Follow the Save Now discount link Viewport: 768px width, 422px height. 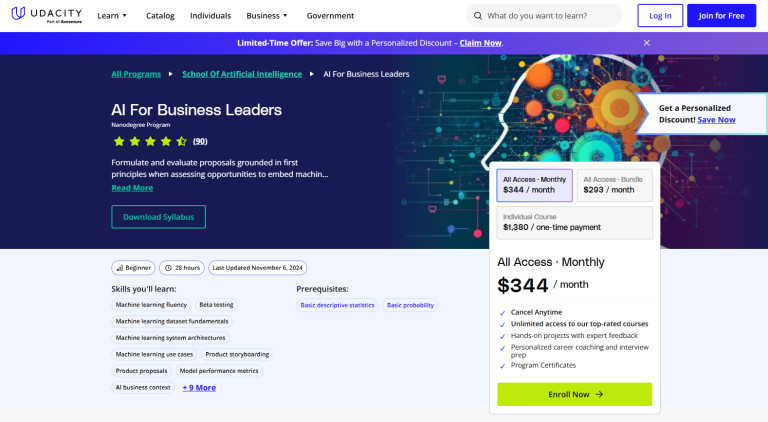(716, 120)
